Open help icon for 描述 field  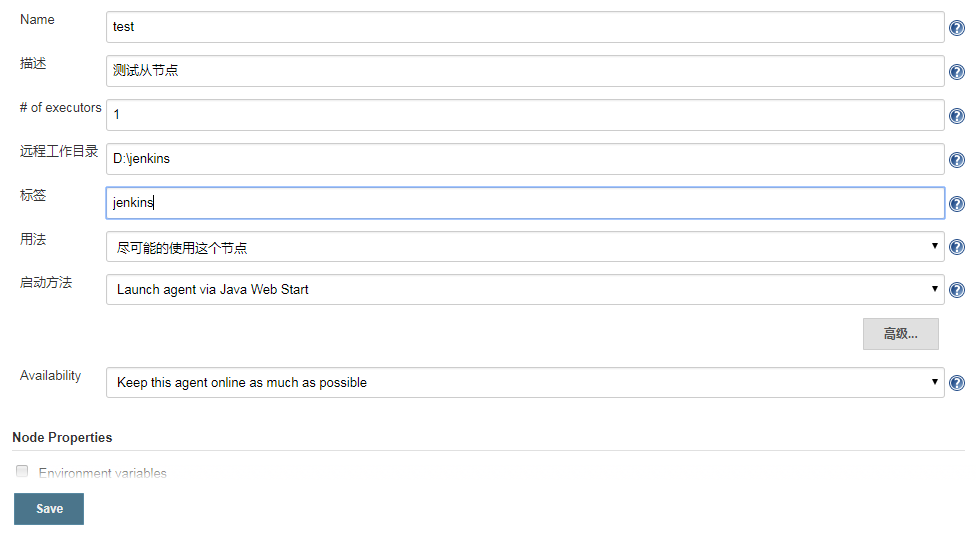coord(957,72)
